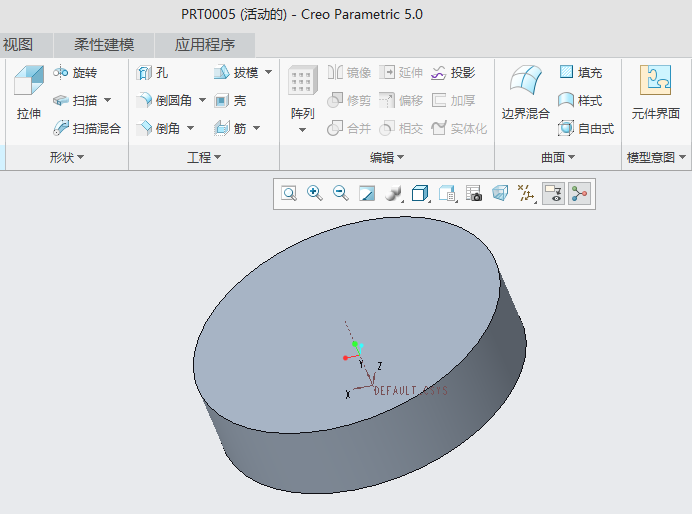Select the DEFAULT_CSYS label in the viewport
The width and height of the screenshot is (692, 514).
tap(410, 391)
